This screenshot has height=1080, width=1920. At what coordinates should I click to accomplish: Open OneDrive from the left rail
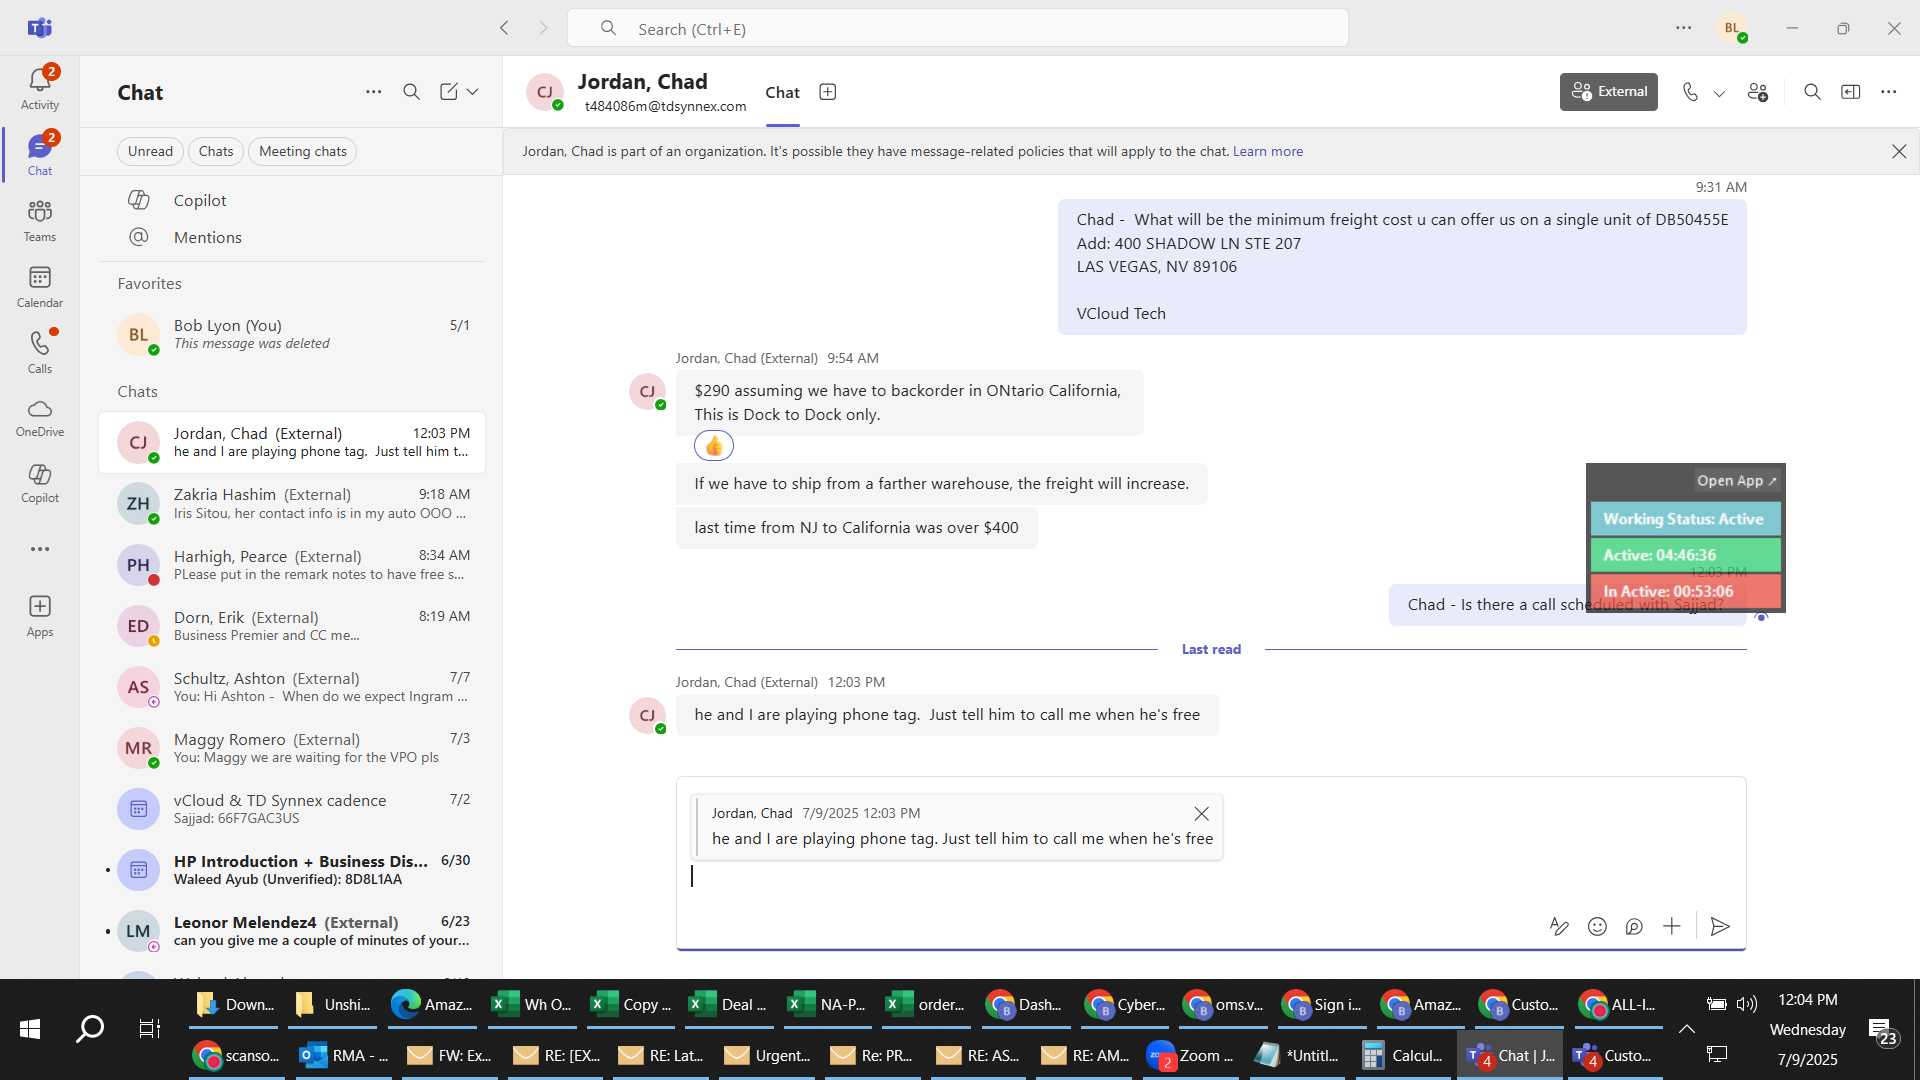click(40, 417)
